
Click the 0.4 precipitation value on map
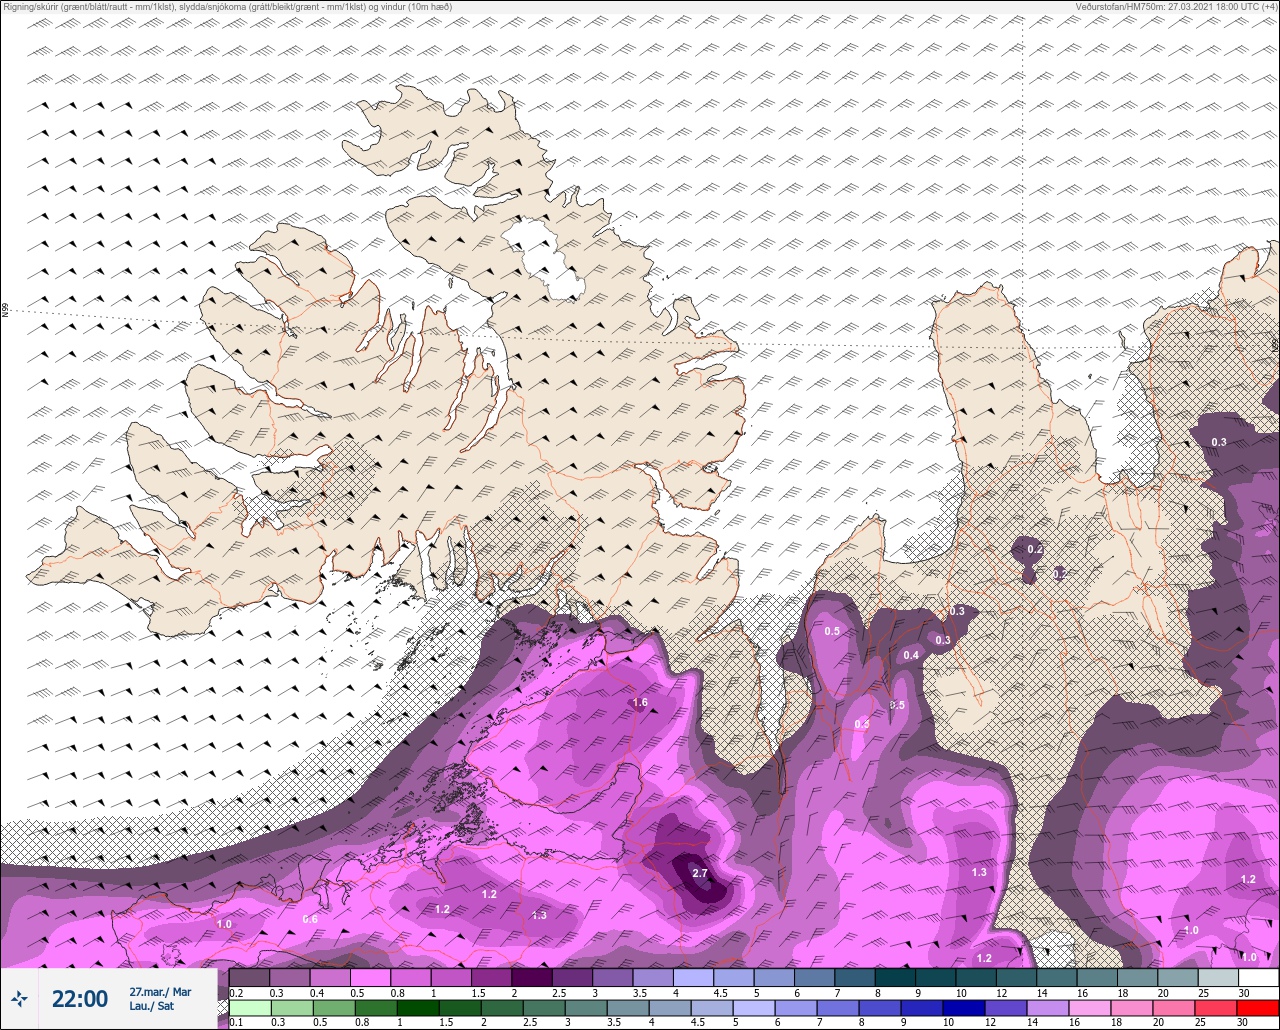pyautogui.click(x=911, y=655)
